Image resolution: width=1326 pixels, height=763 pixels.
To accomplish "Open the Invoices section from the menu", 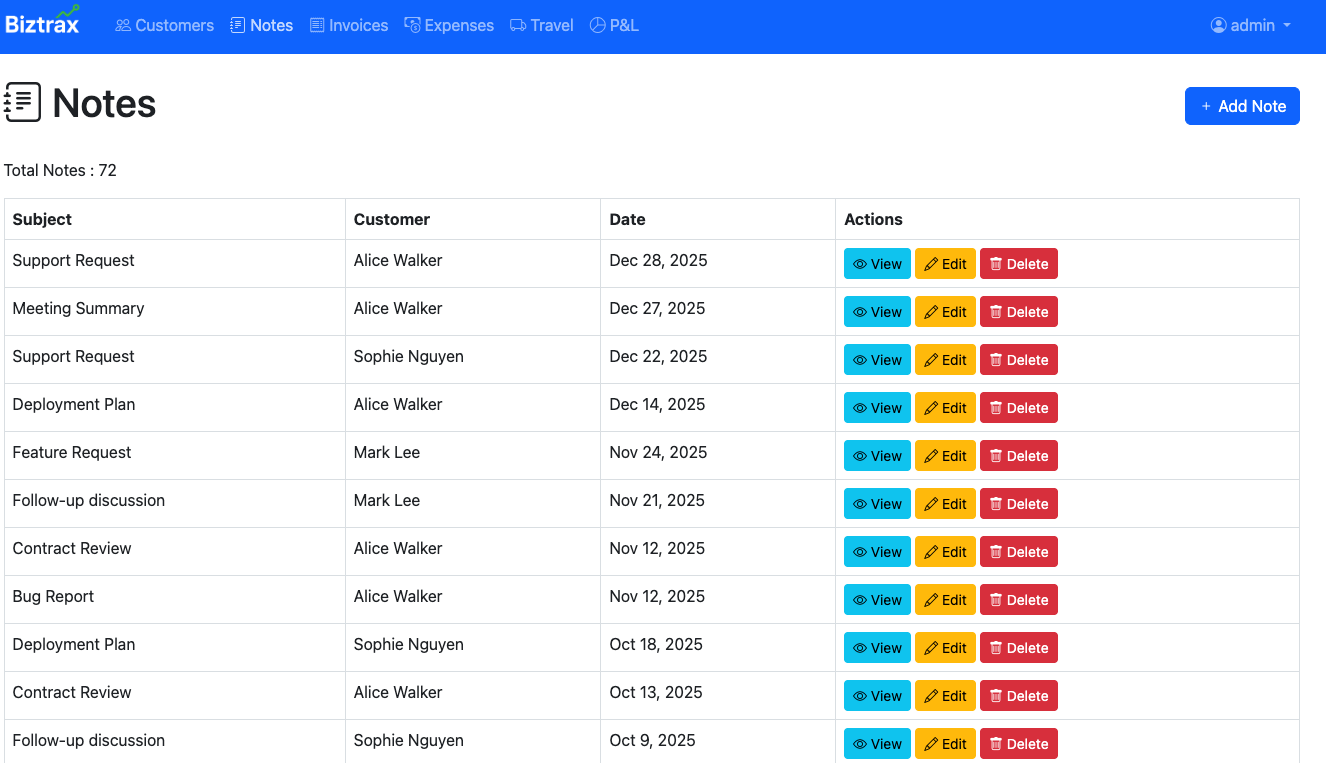I will click(x=349, y=25).
